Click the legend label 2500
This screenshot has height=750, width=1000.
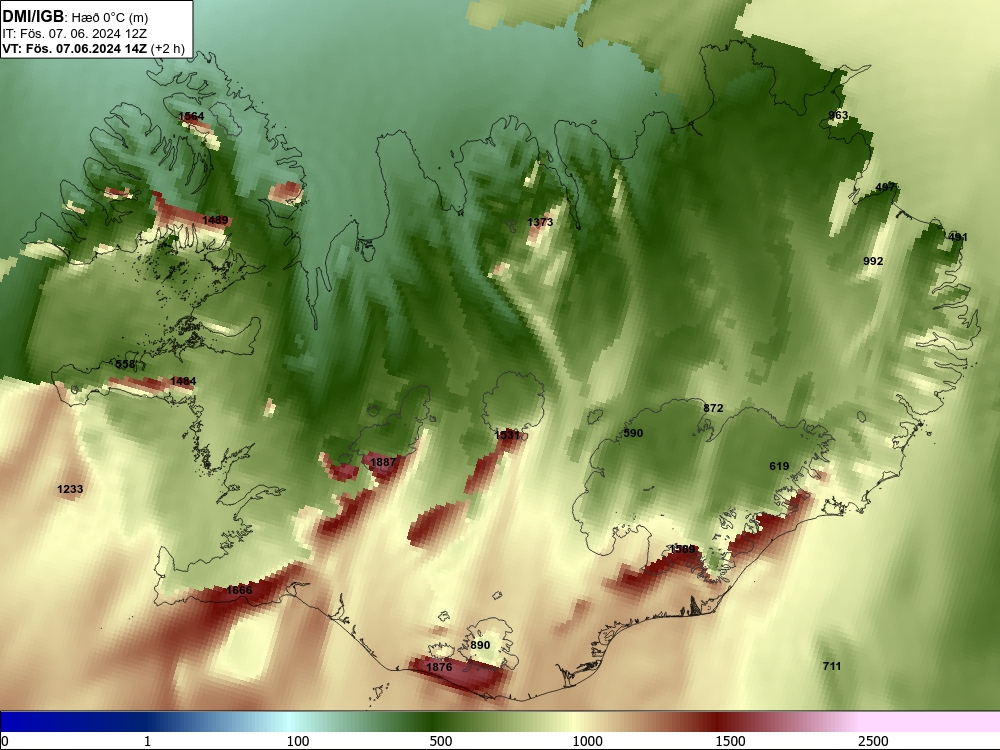pos(873,741)
